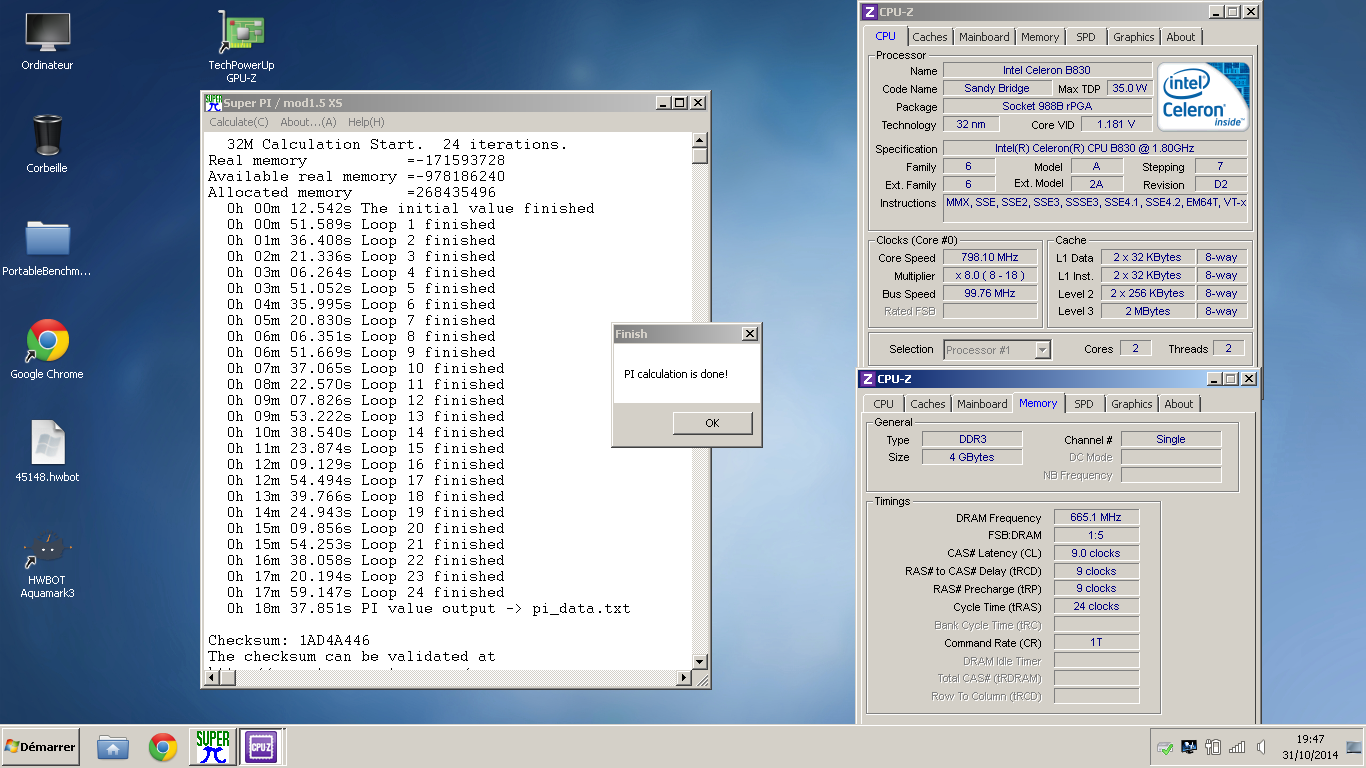Viewport: 1366px width, 768px height.
Task: Click the Code Name field Sandy Bridge
Action: (997, 88)
